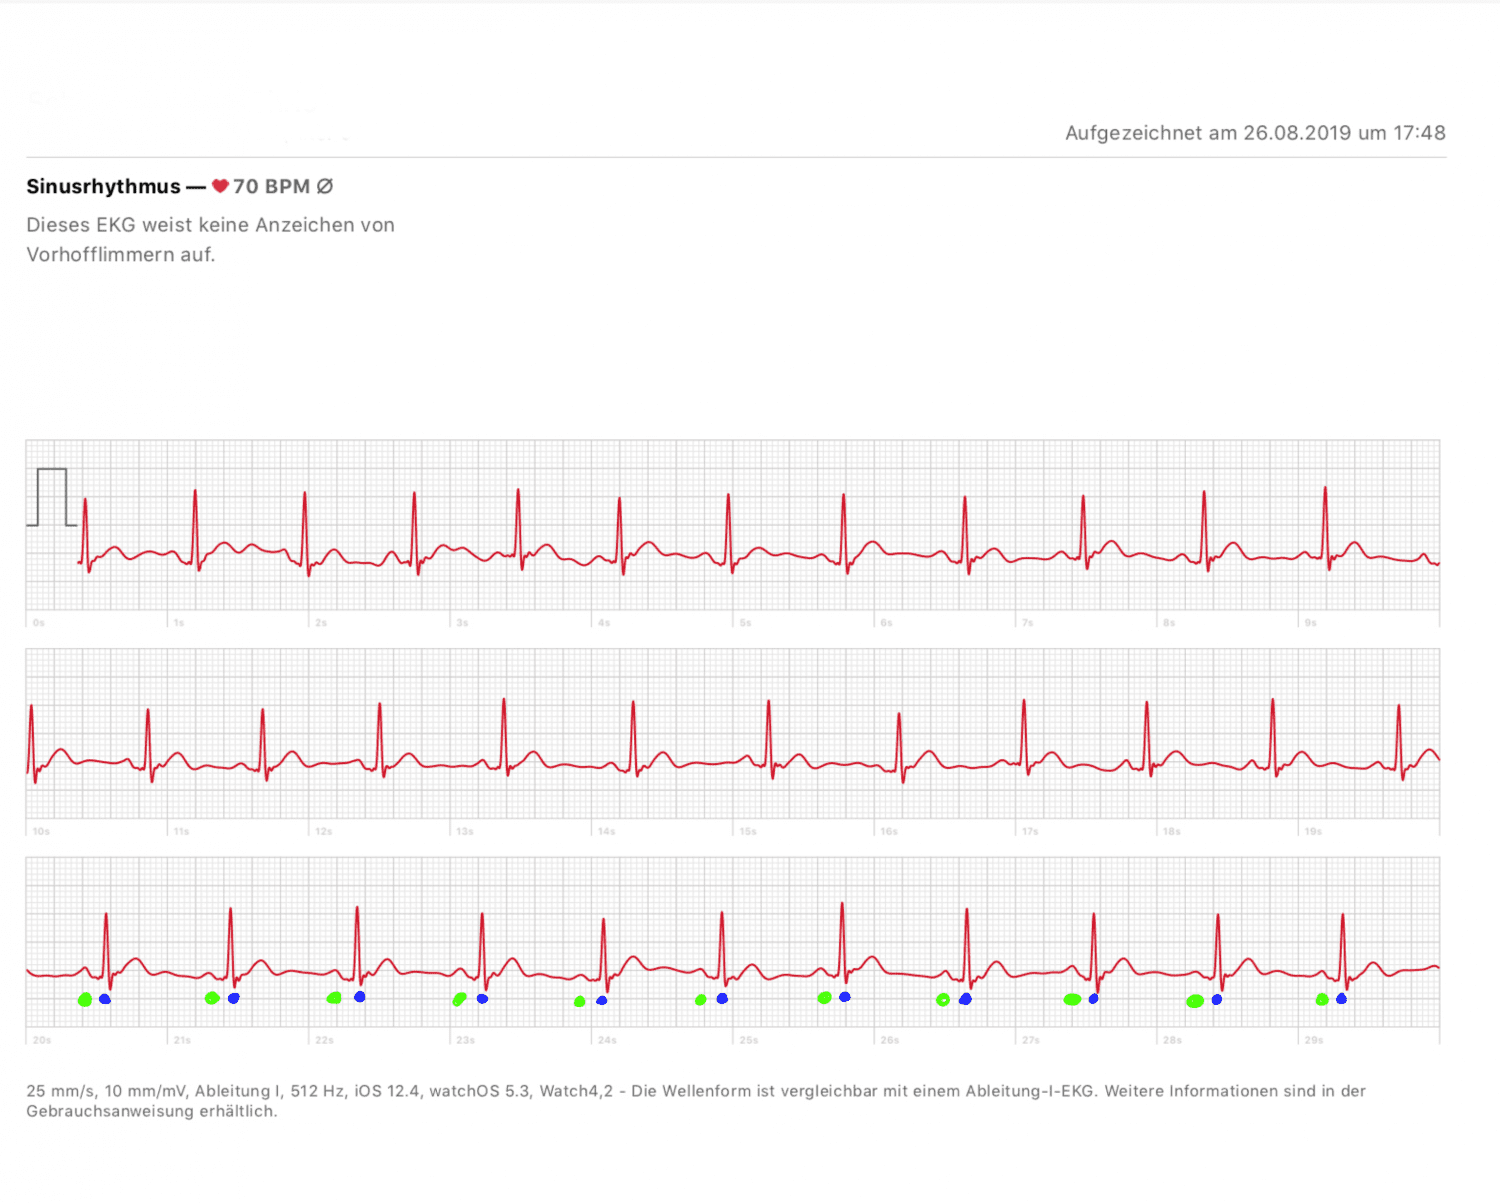Click the green marker under the 29s beat
The image size is (1500, 1204).
(x=1320, y=1000)
